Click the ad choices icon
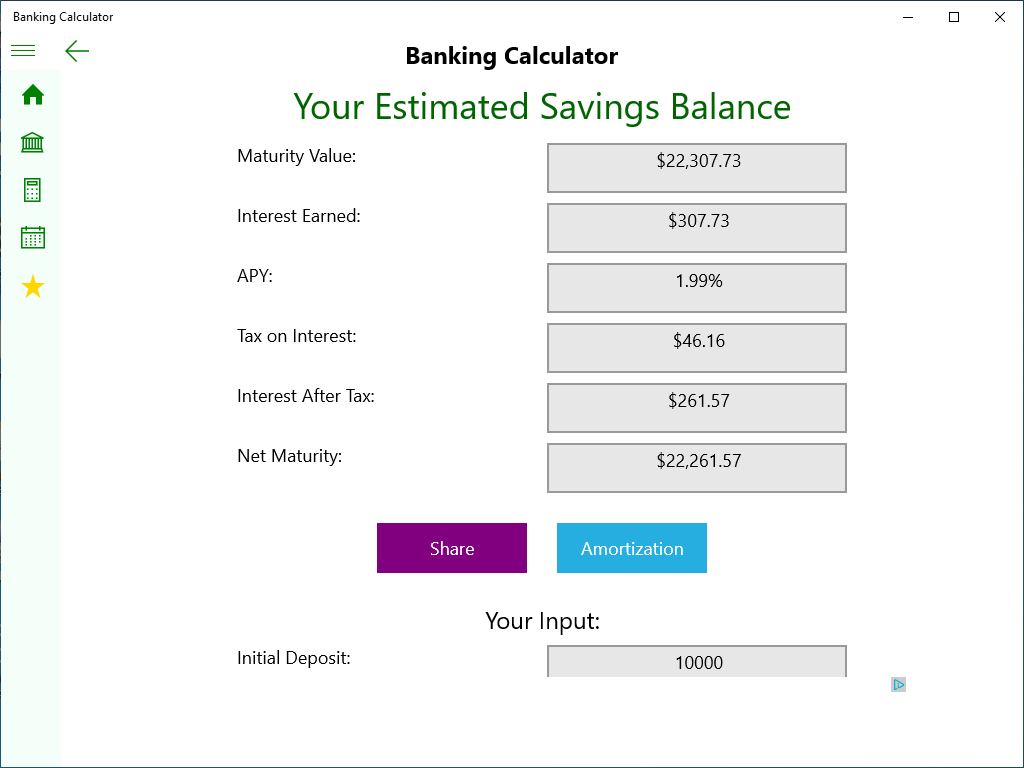This screenshot has width=1024, height=768. point(898,685)
